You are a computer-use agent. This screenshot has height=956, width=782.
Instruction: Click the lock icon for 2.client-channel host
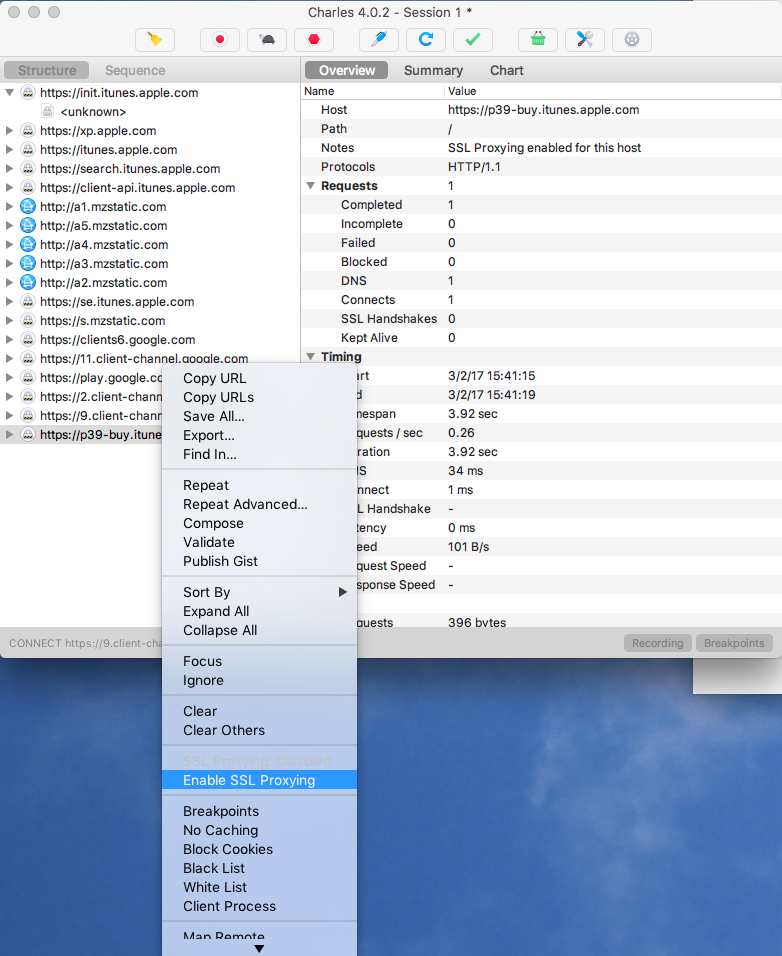click(28, 396)
